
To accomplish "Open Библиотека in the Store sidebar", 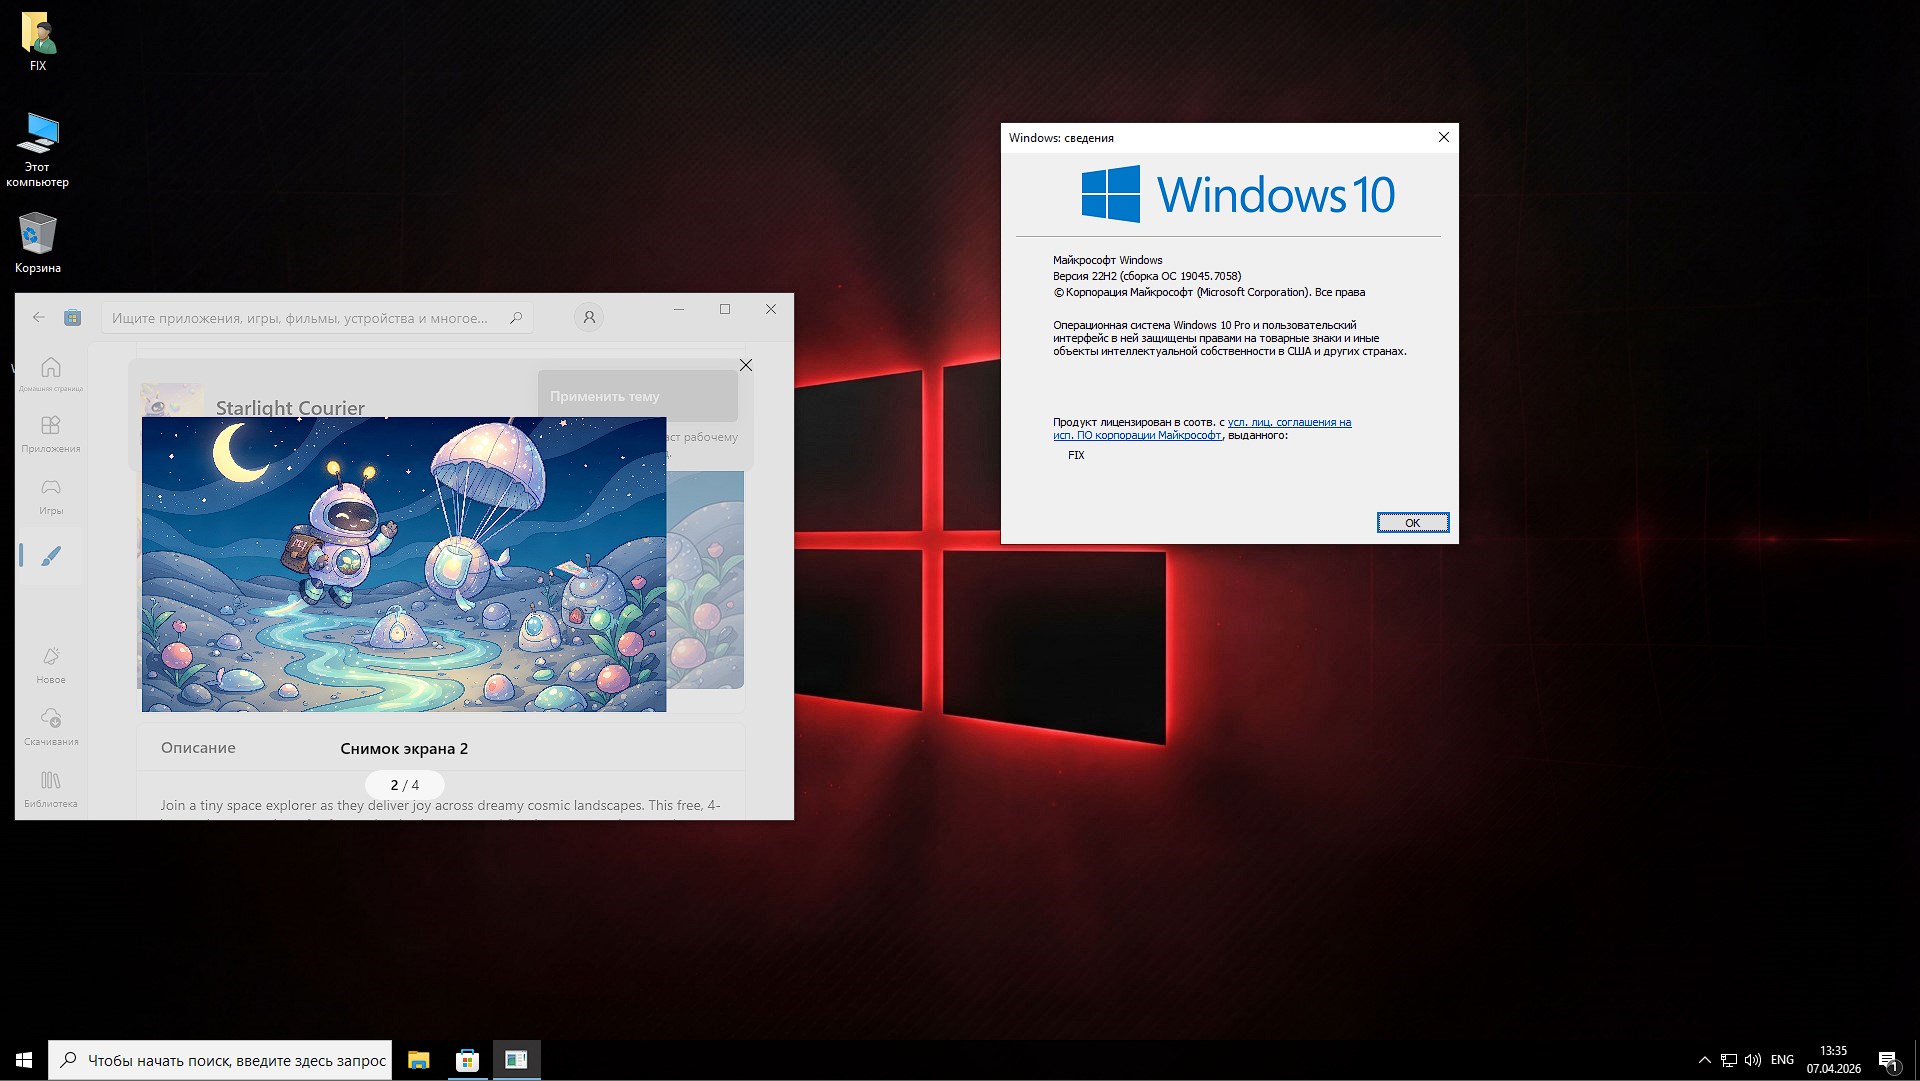I will (x=50, y=785).
